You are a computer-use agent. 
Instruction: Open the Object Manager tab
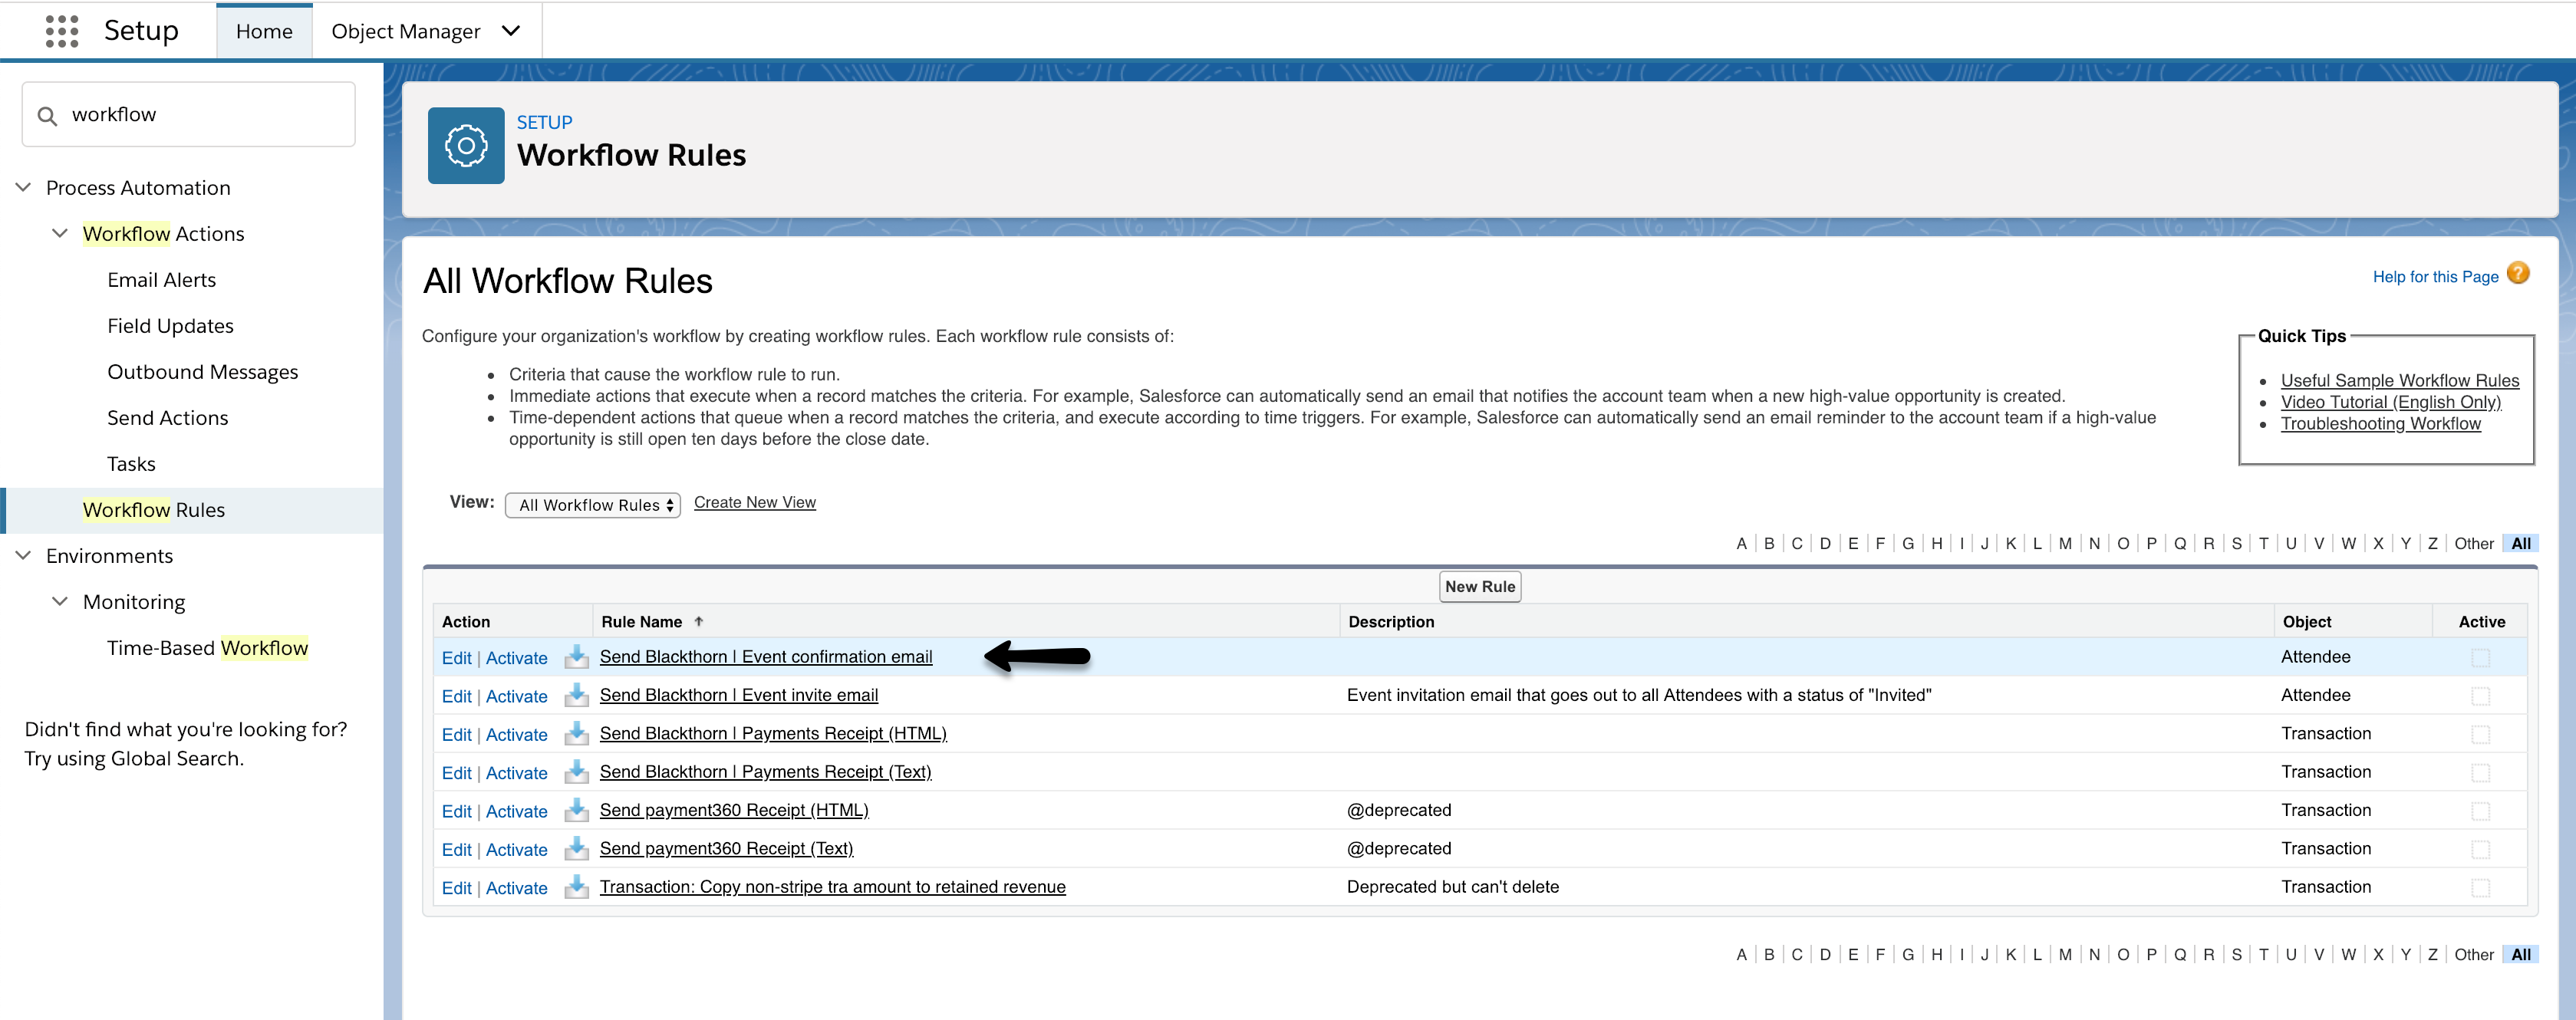pos(405,31)
